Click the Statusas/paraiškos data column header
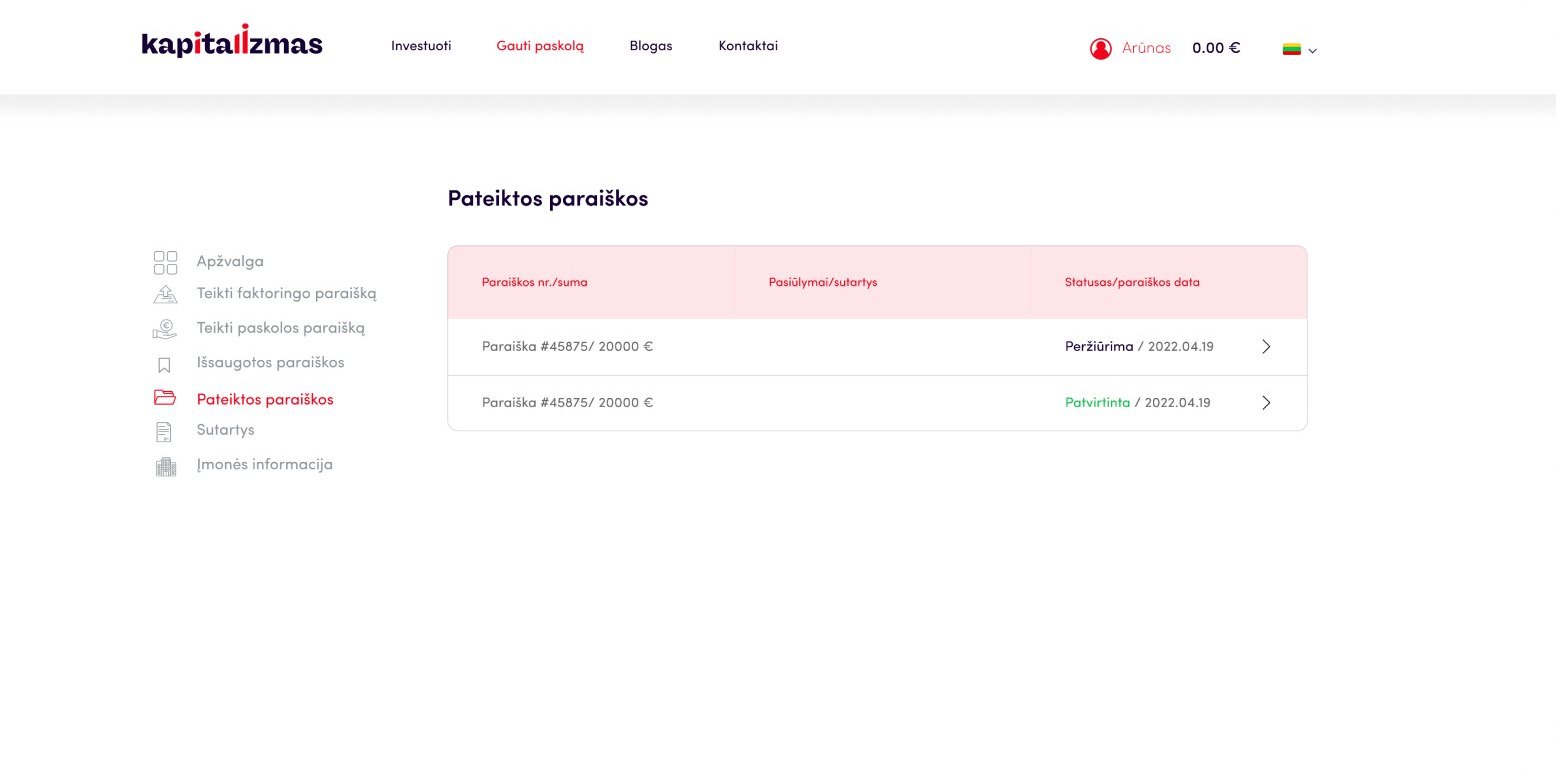 1132,282
